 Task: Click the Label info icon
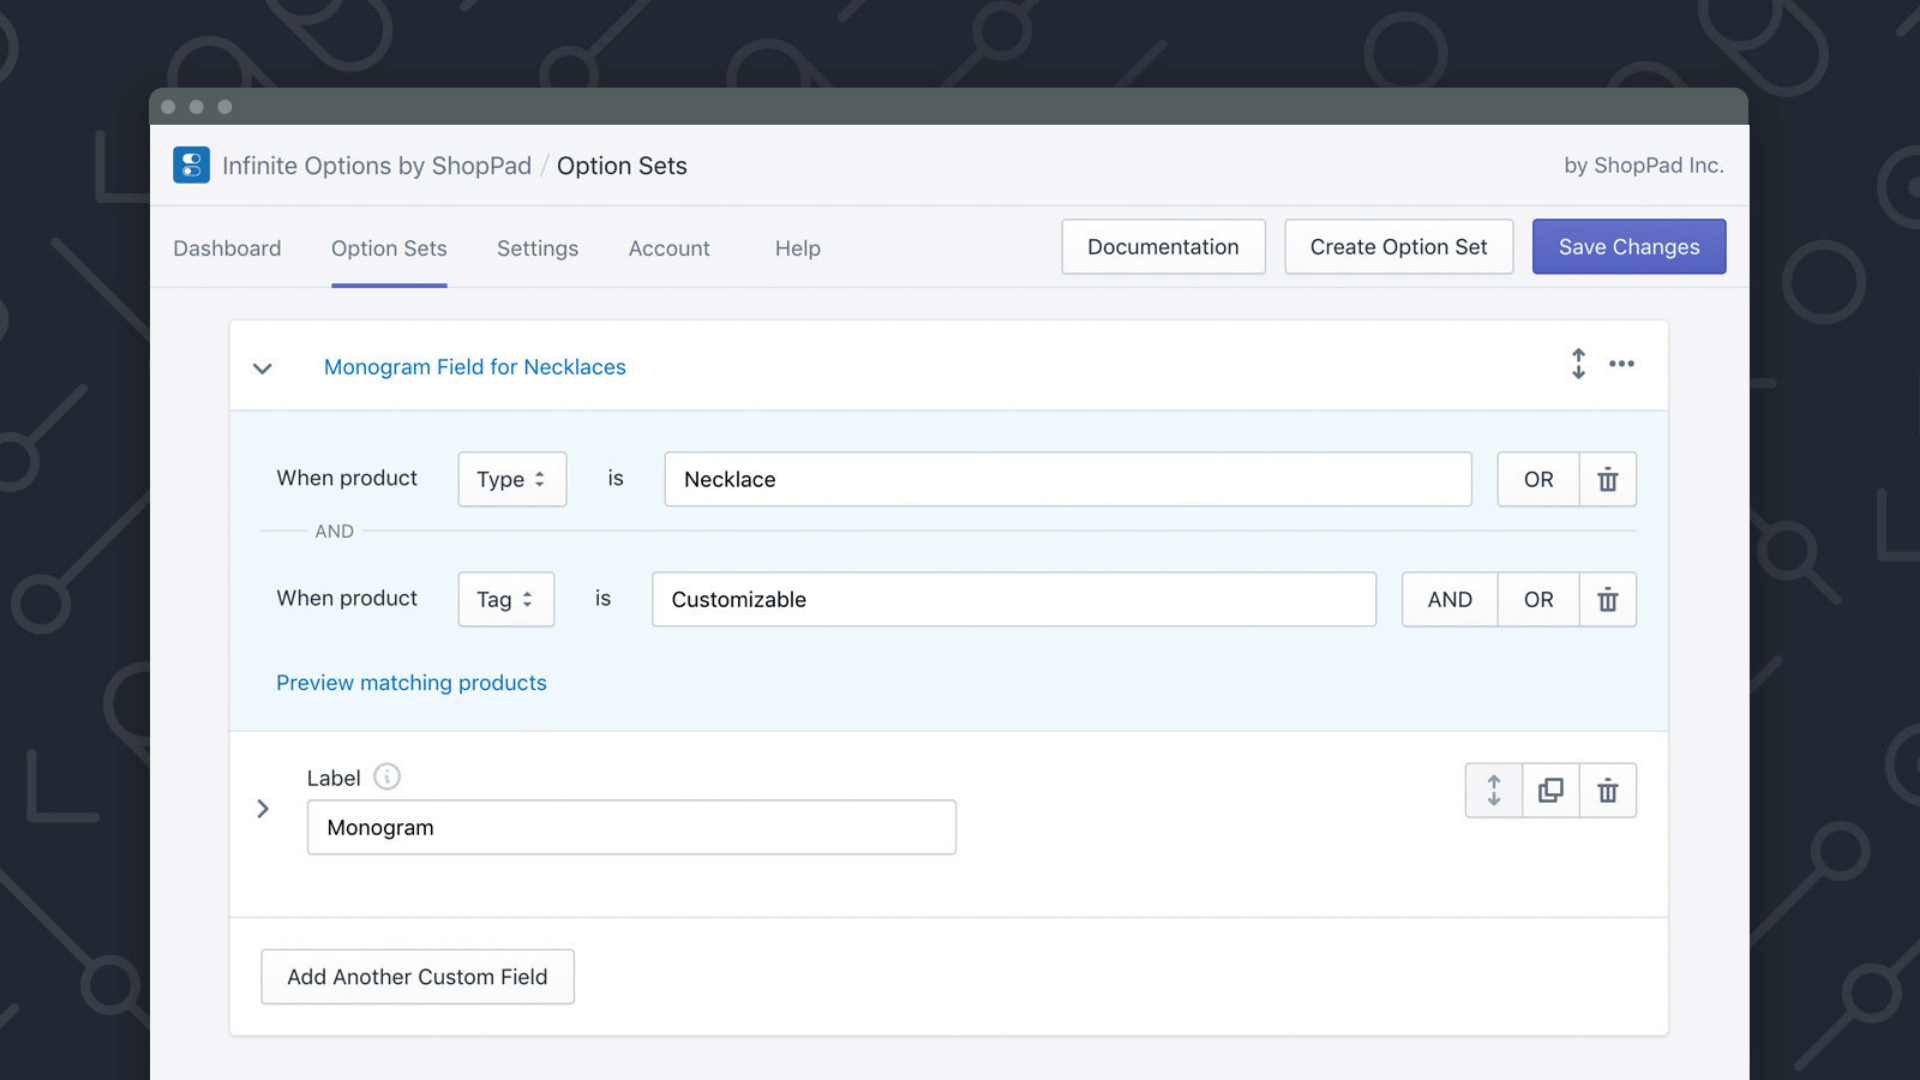387,777
